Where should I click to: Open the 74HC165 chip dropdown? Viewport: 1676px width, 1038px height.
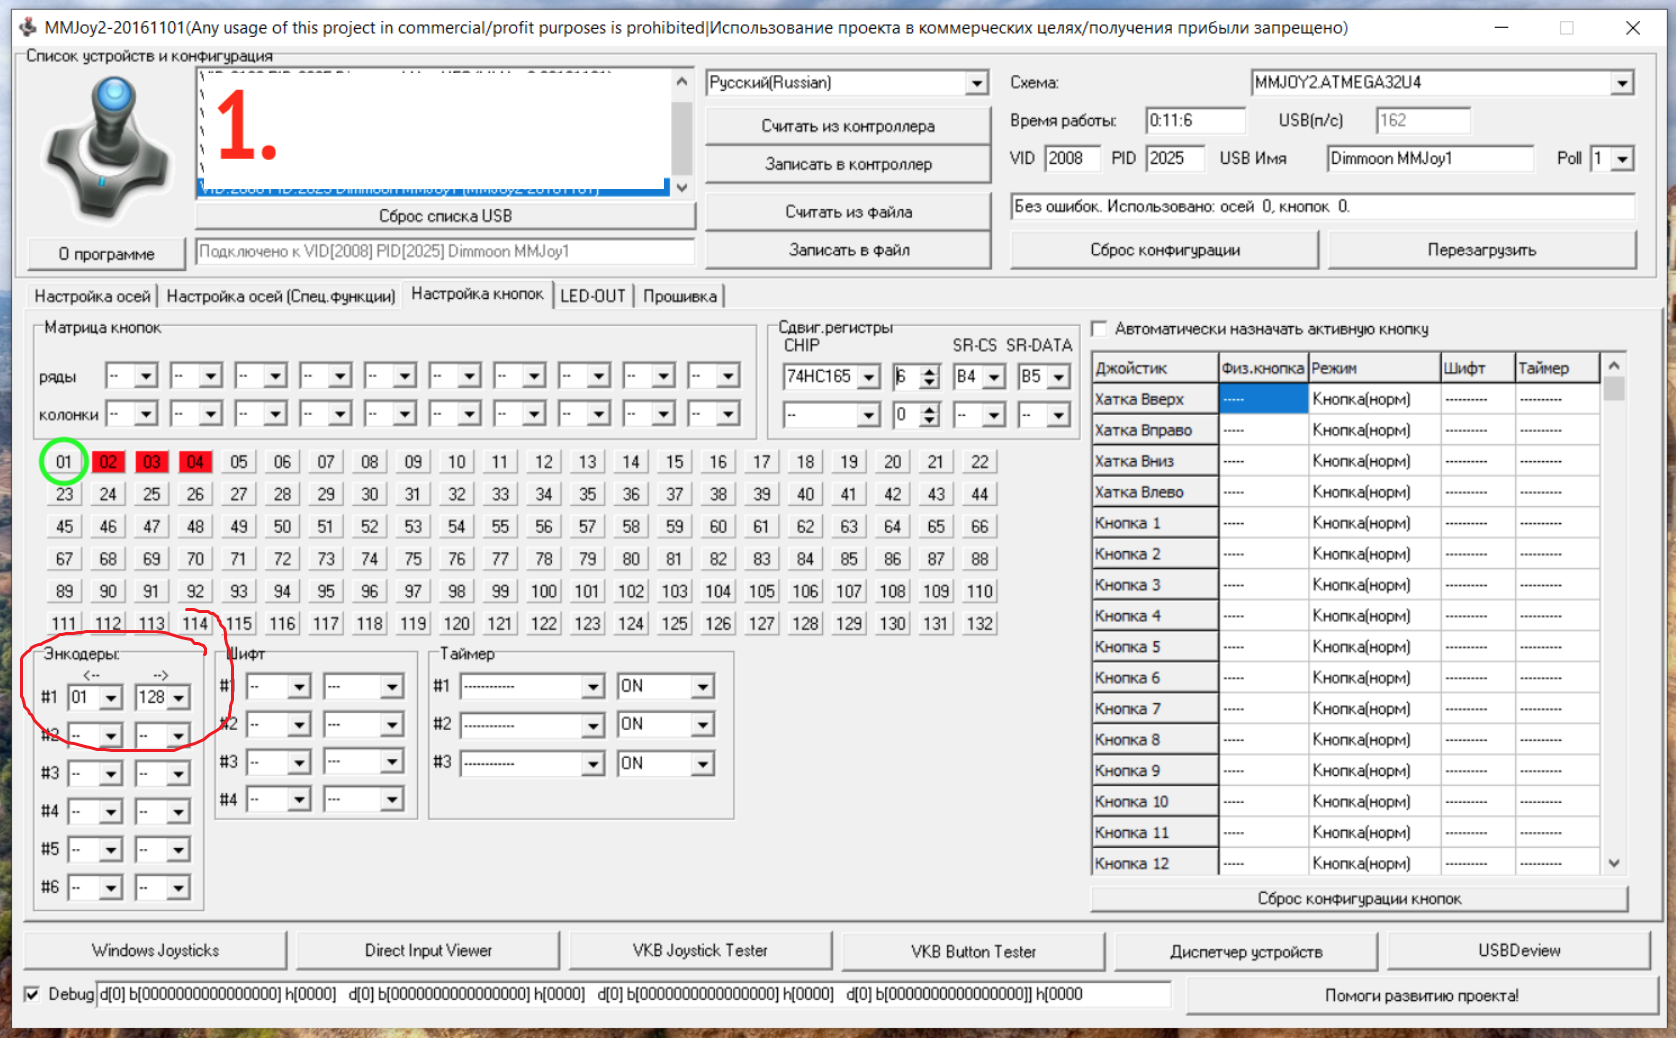[x=869, y=377]
